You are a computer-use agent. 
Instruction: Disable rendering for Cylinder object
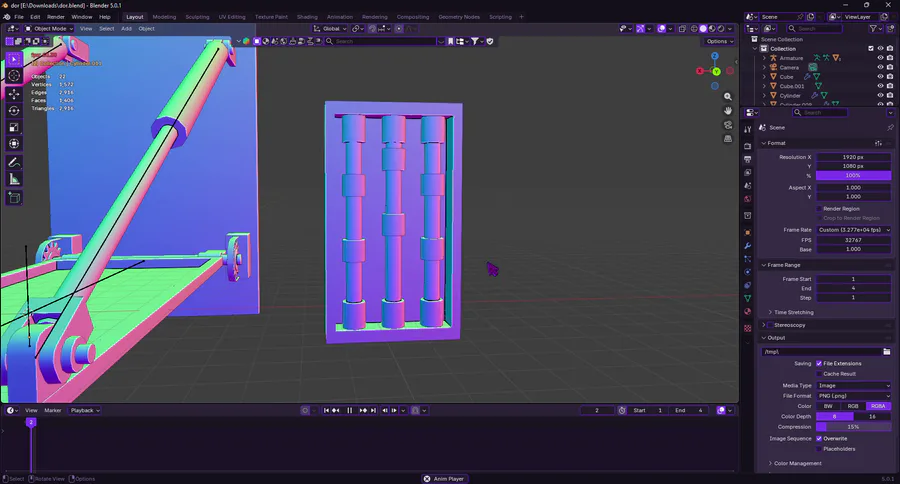tap(890, 95)
